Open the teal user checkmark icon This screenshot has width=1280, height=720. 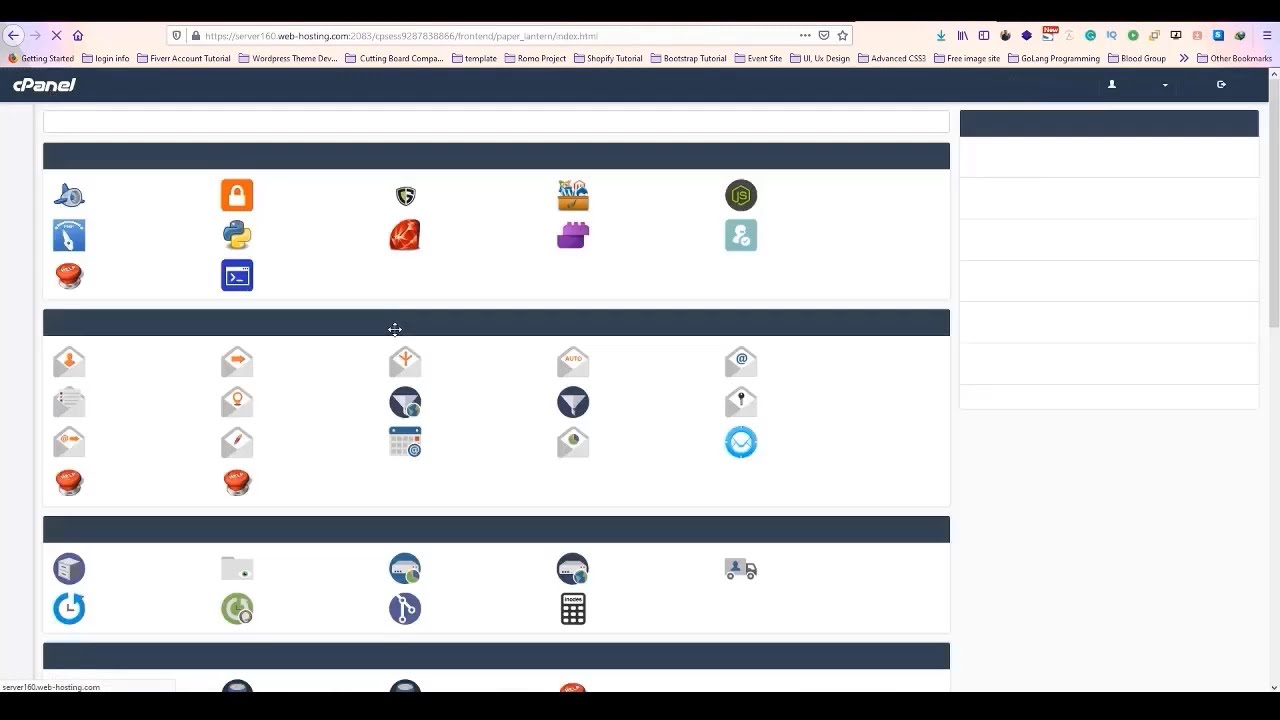click(x=741, y=235)
